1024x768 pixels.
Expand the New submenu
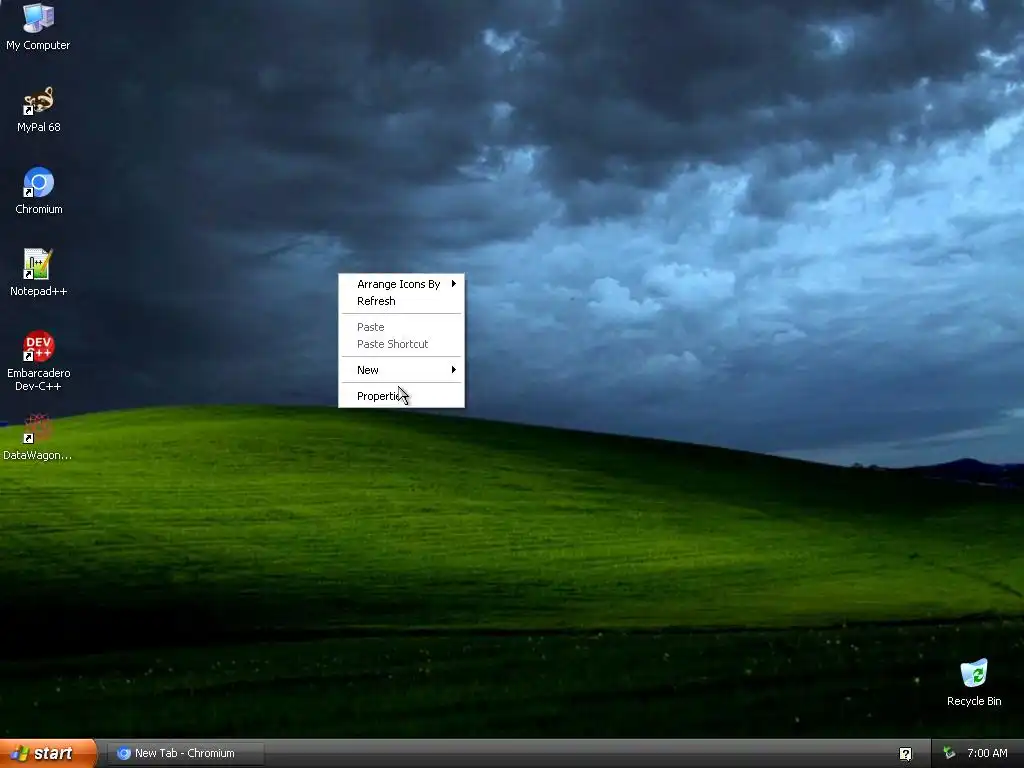tap(402, 370)
